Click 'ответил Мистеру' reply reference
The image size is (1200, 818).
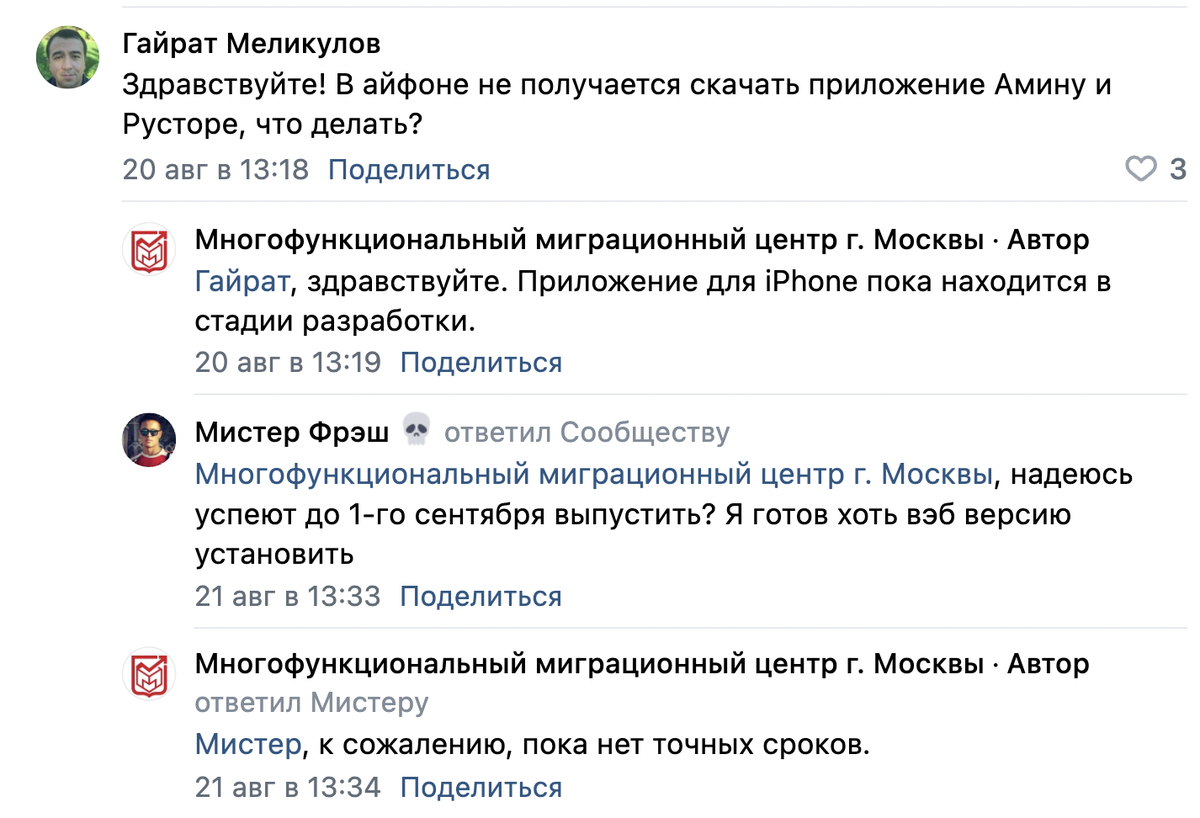pos(311,703)
